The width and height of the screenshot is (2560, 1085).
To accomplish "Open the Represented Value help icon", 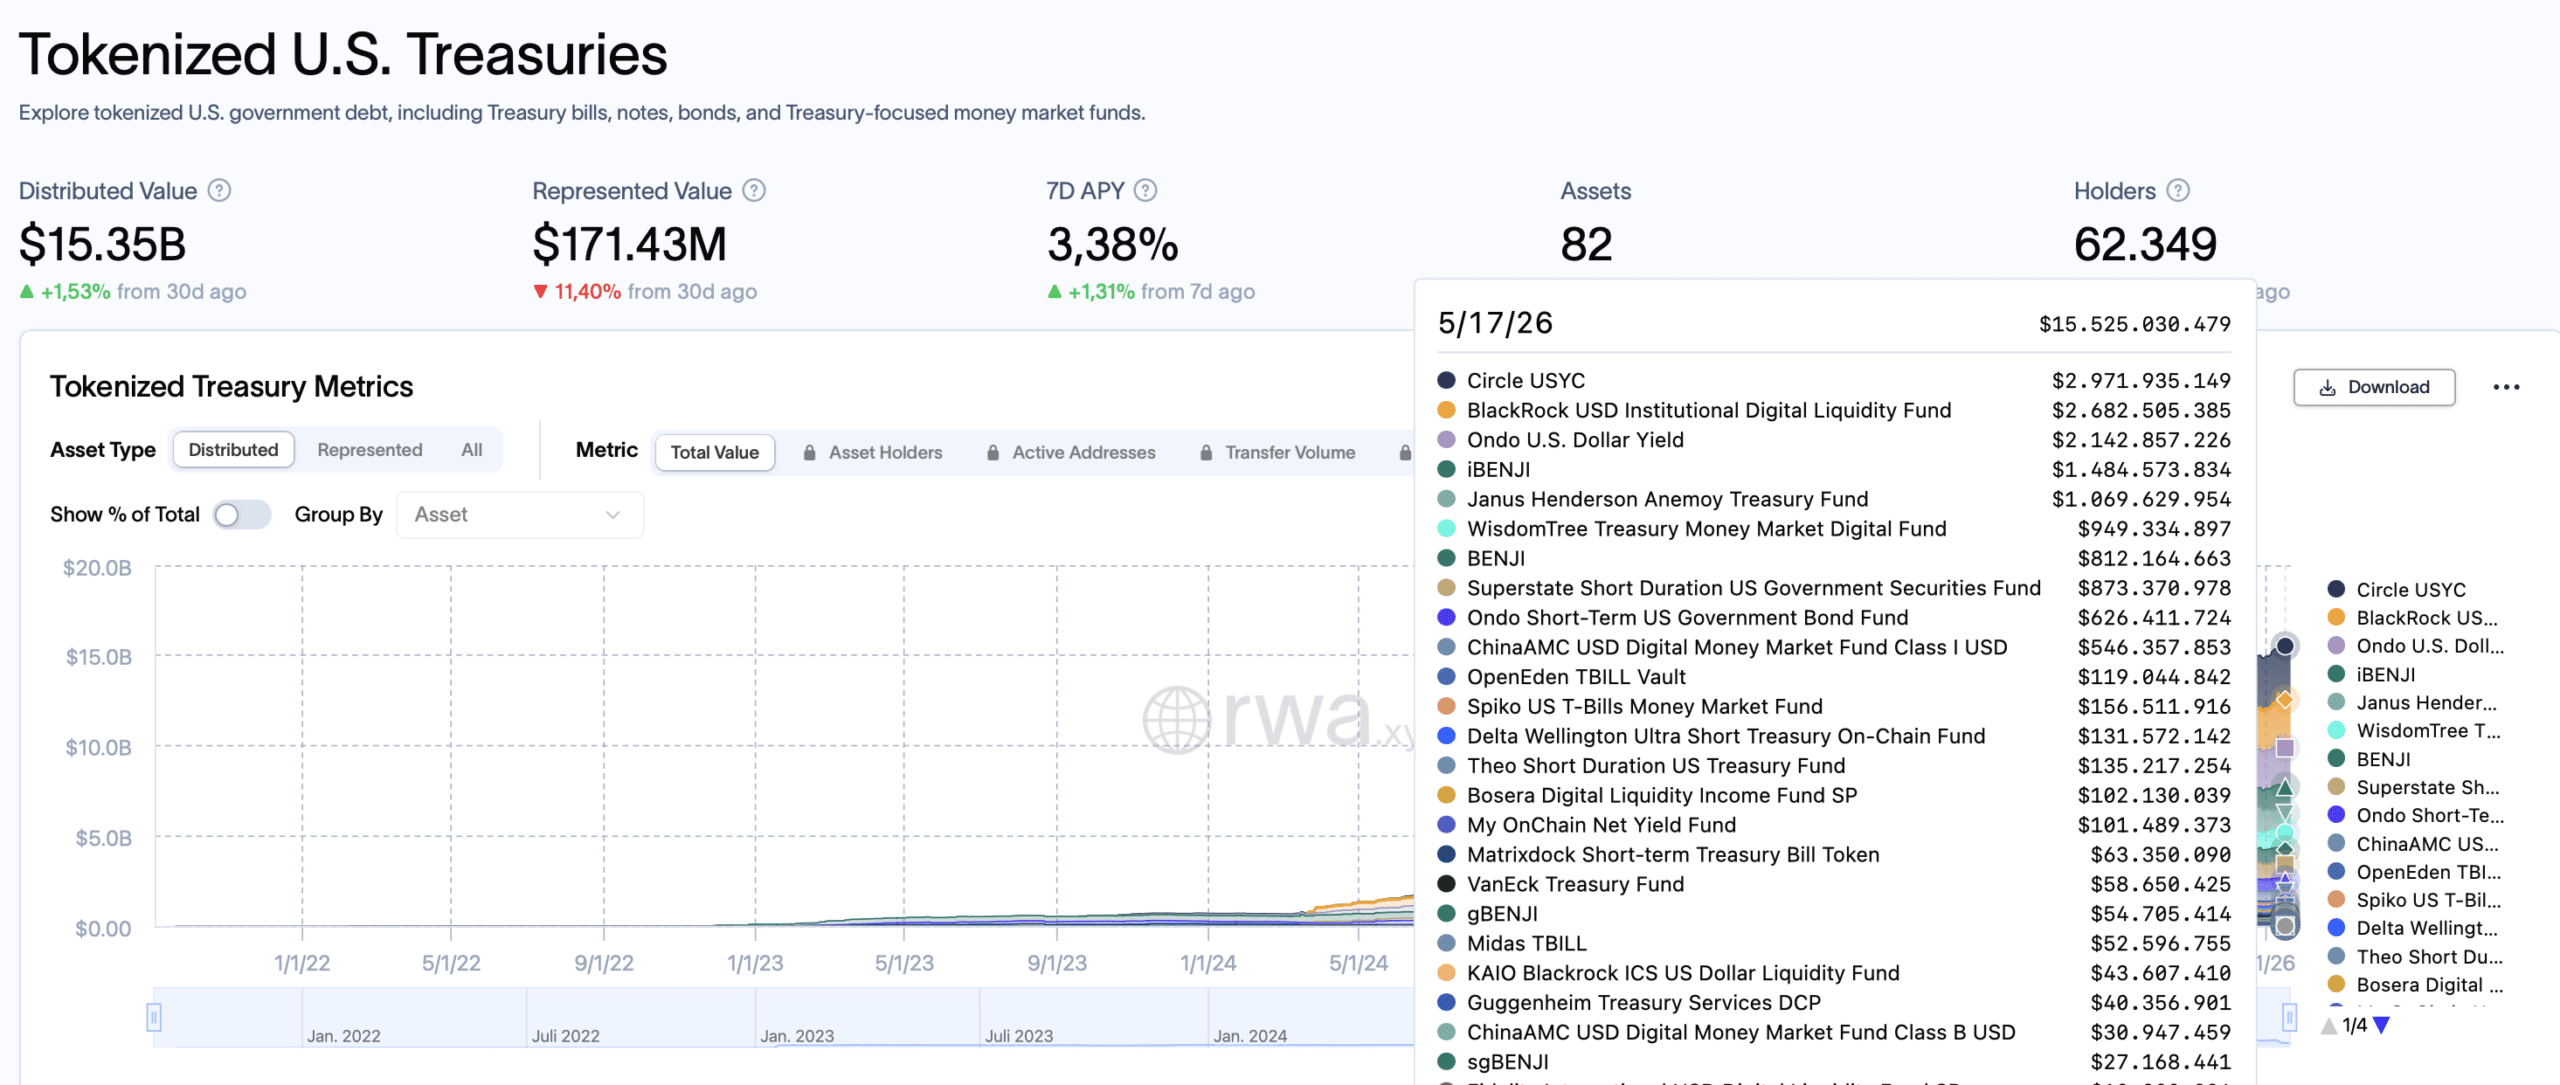I will point(754,190).
